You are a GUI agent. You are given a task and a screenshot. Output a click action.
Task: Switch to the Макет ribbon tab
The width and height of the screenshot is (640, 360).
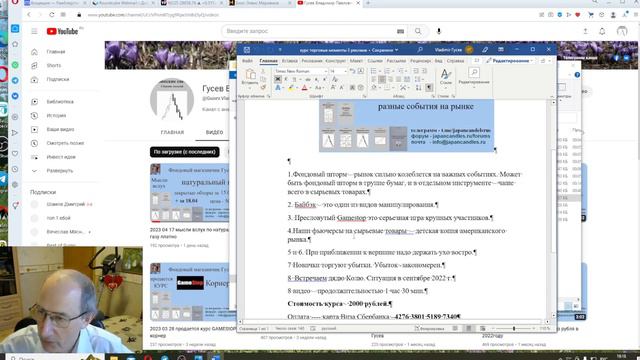[356, 61]
